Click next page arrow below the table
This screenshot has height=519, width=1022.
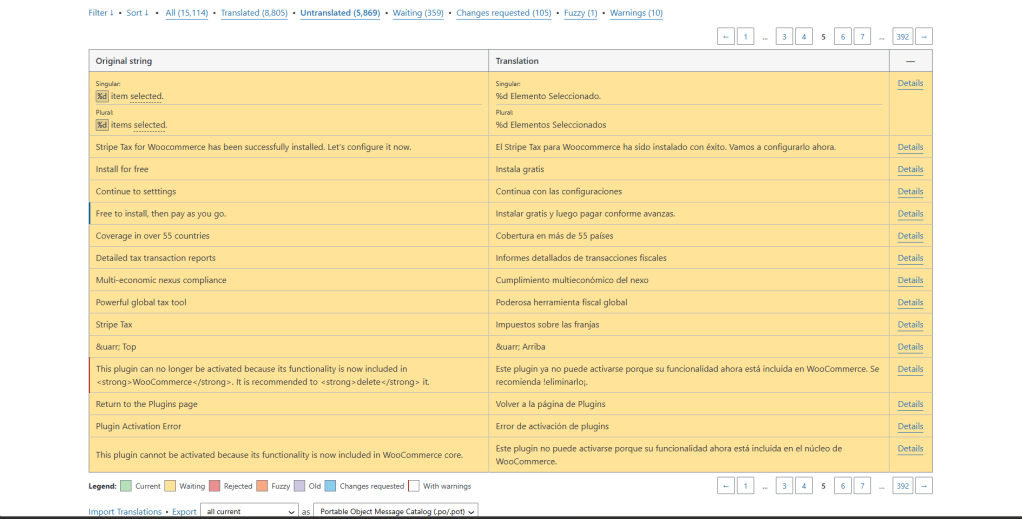[924, 486]
